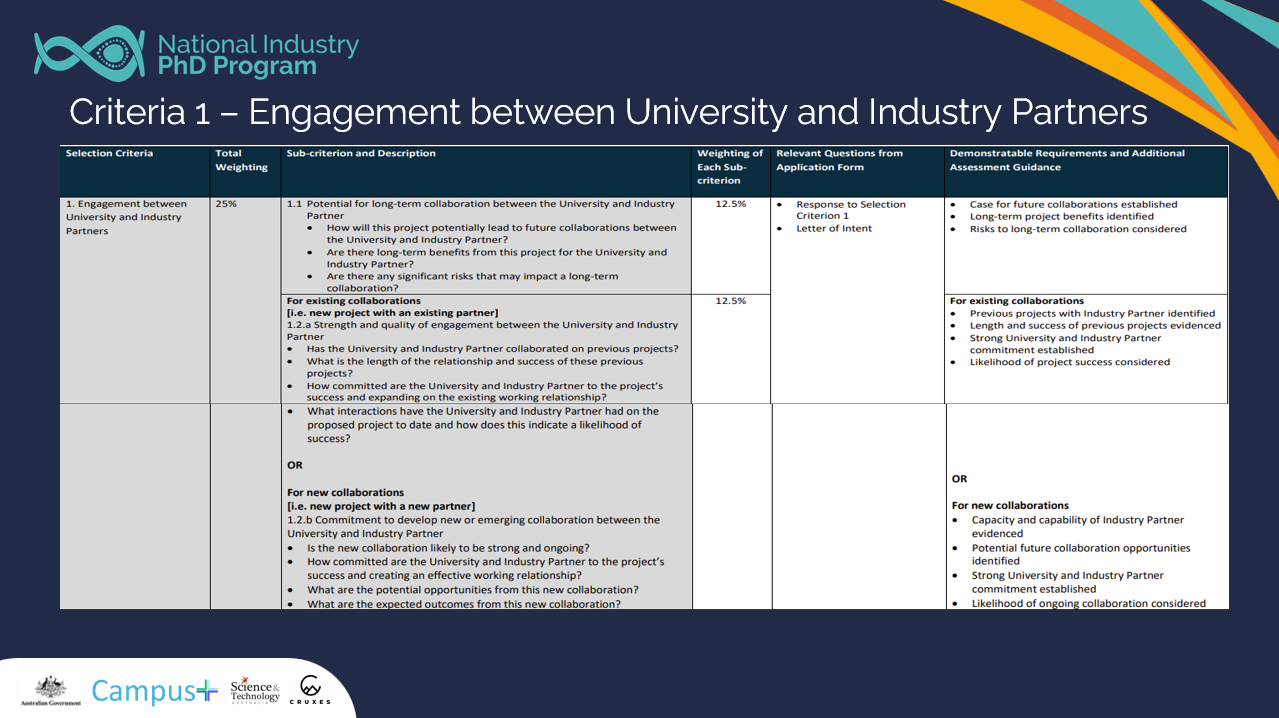The height and width of the screenshot is (718, 1279).
Task: Click the Australian Government crest logo
Action: [50, 690]
